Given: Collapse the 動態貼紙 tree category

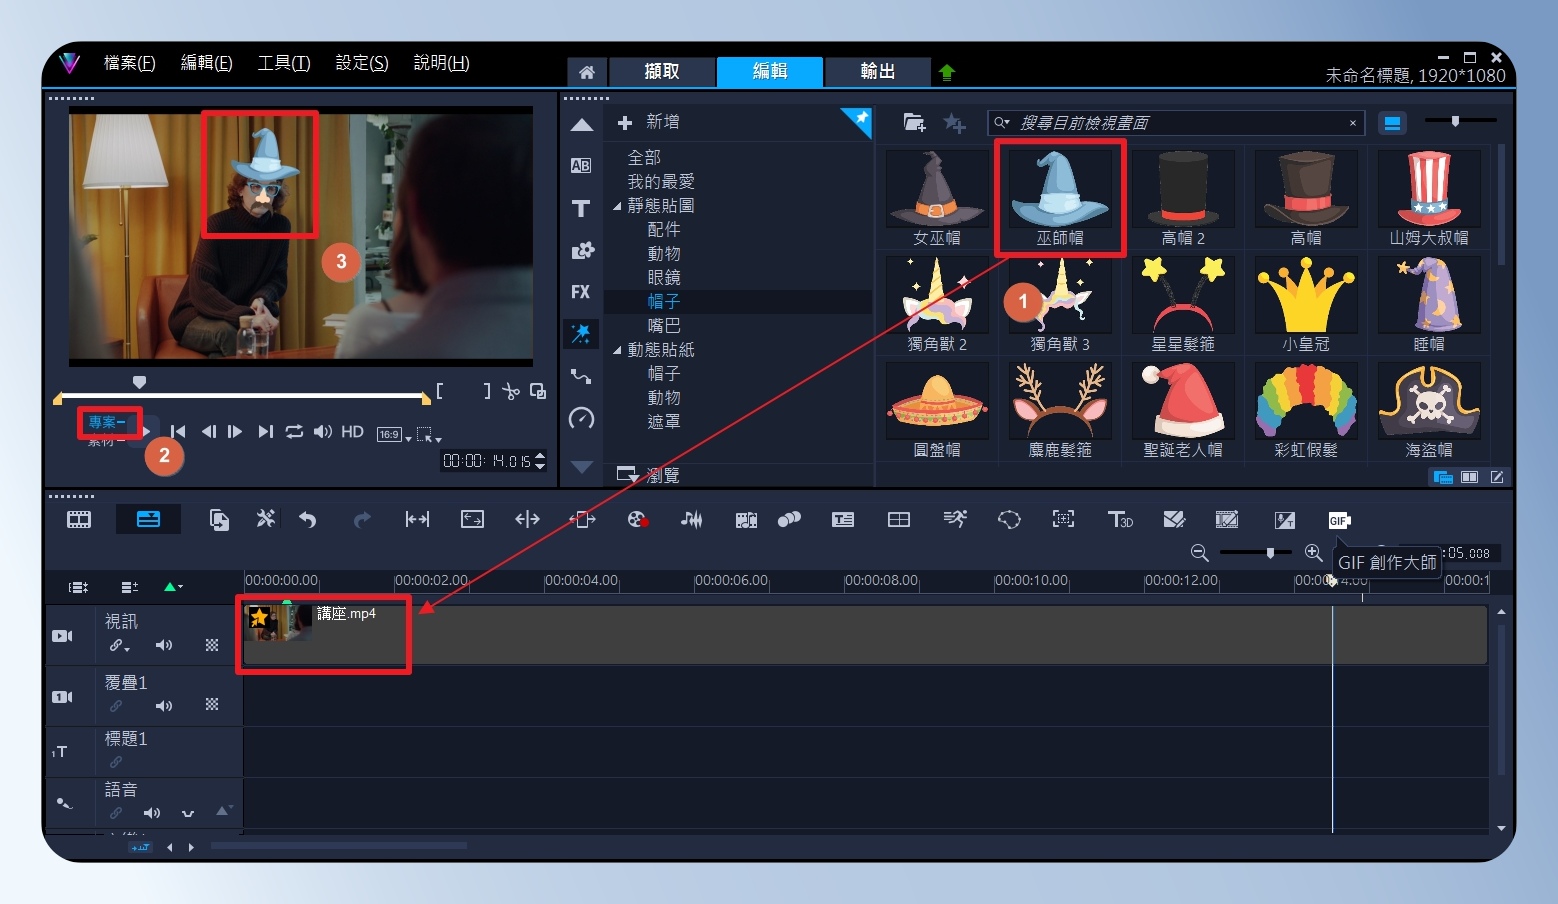Looking at the screenshot, I should click(x=617, y=350).
